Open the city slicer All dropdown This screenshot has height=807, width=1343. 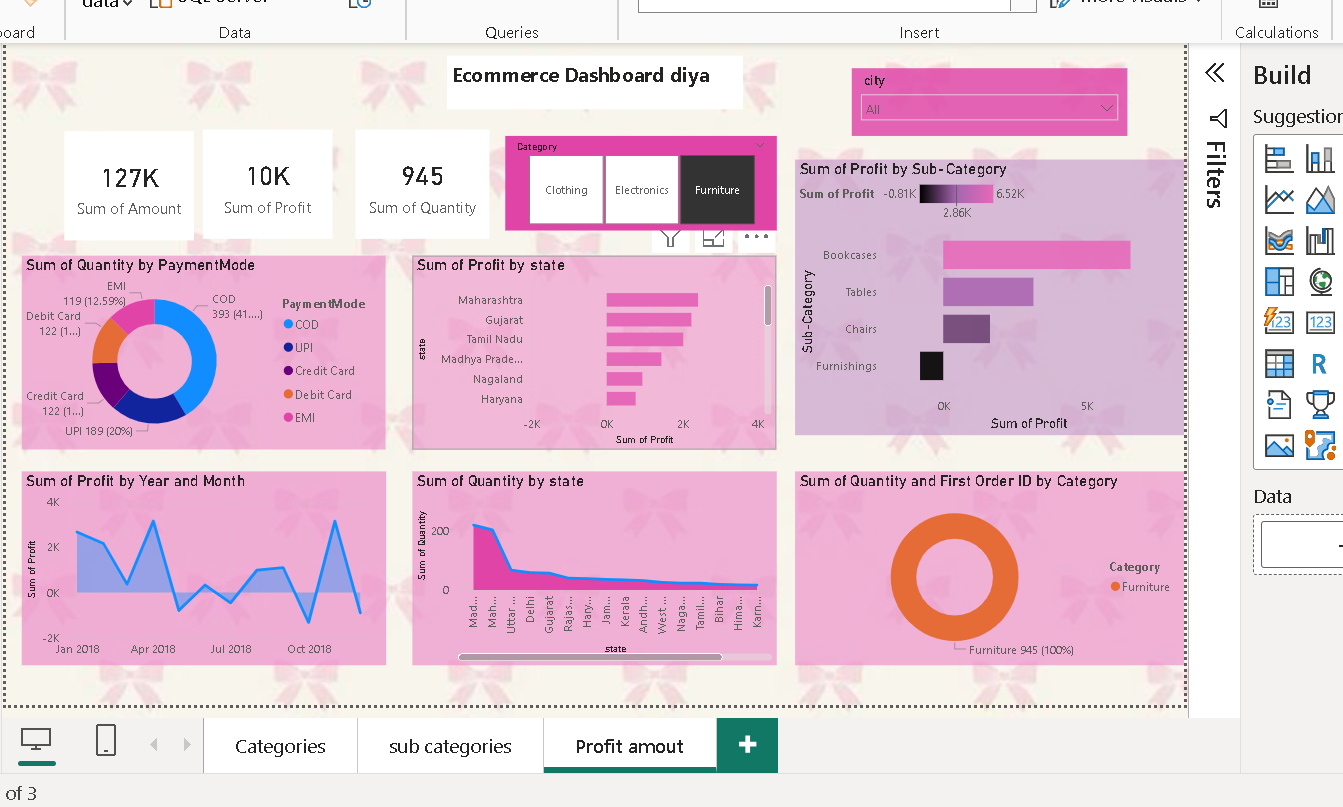[1106, 108]
